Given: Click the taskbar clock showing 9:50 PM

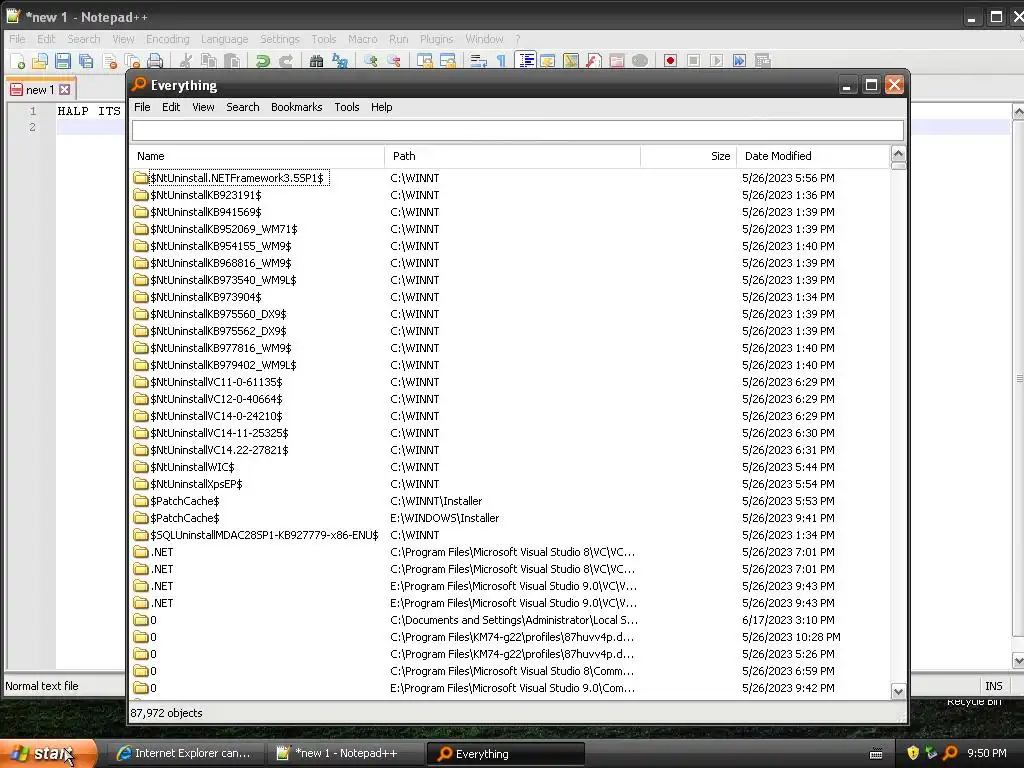Looking at the screenshot, I should click(x=987, y=753).
